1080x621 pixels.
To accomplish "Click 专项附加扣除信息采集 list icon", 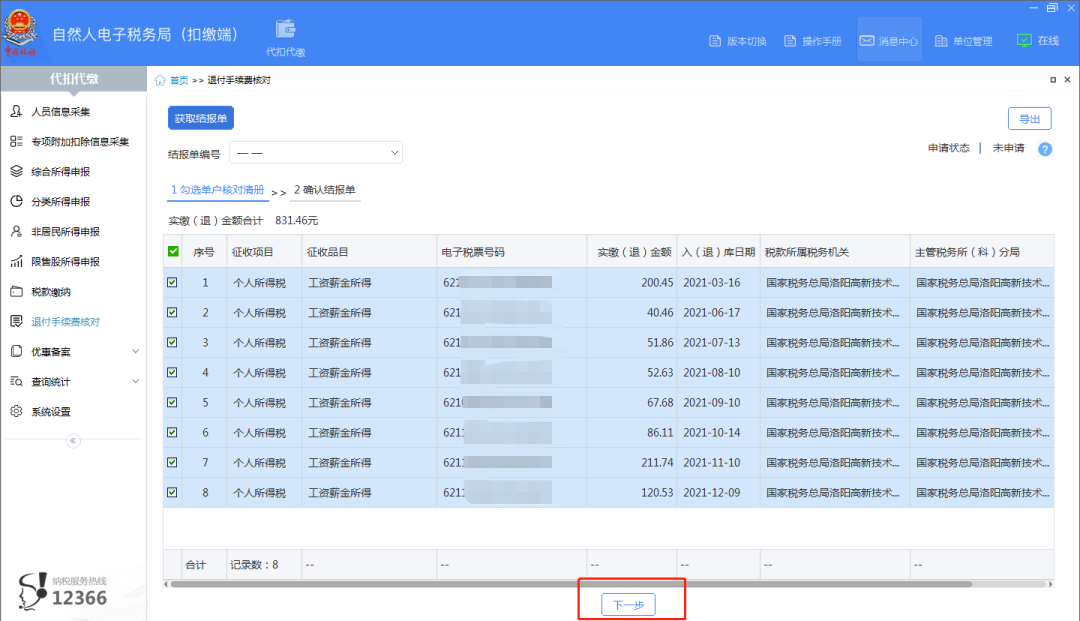I will click(x=17, y=141).
